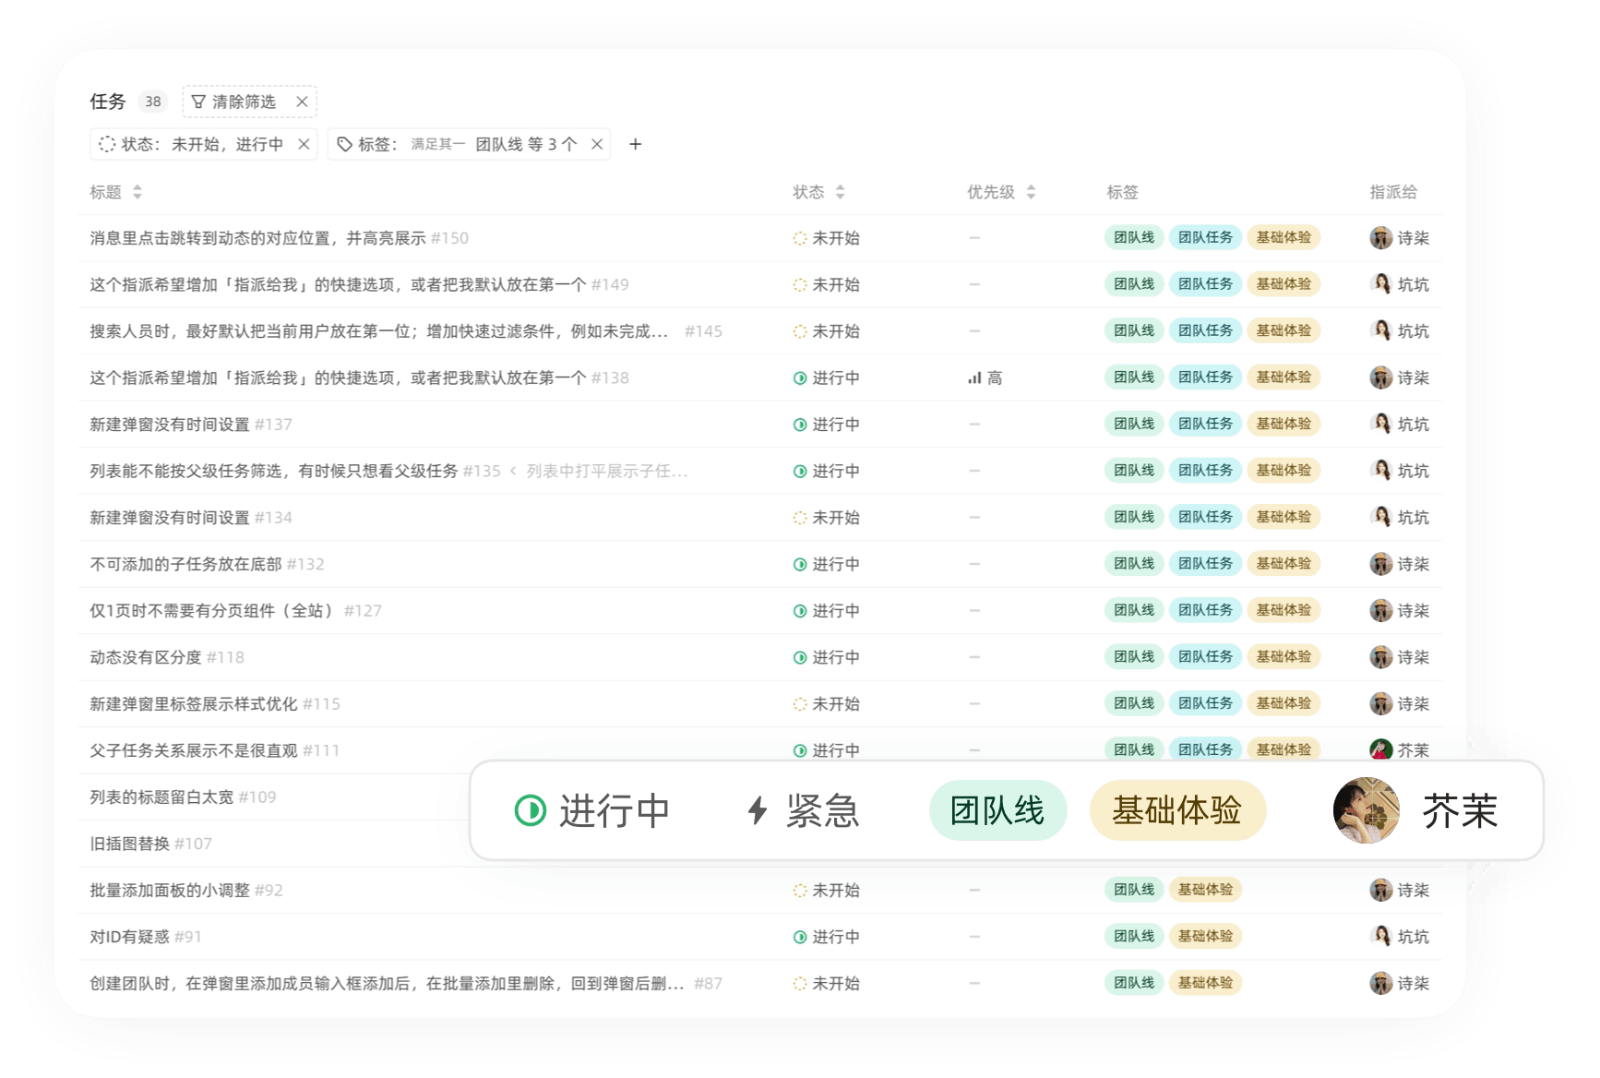Click the high priority bars icon on task #138

[975, 378]
